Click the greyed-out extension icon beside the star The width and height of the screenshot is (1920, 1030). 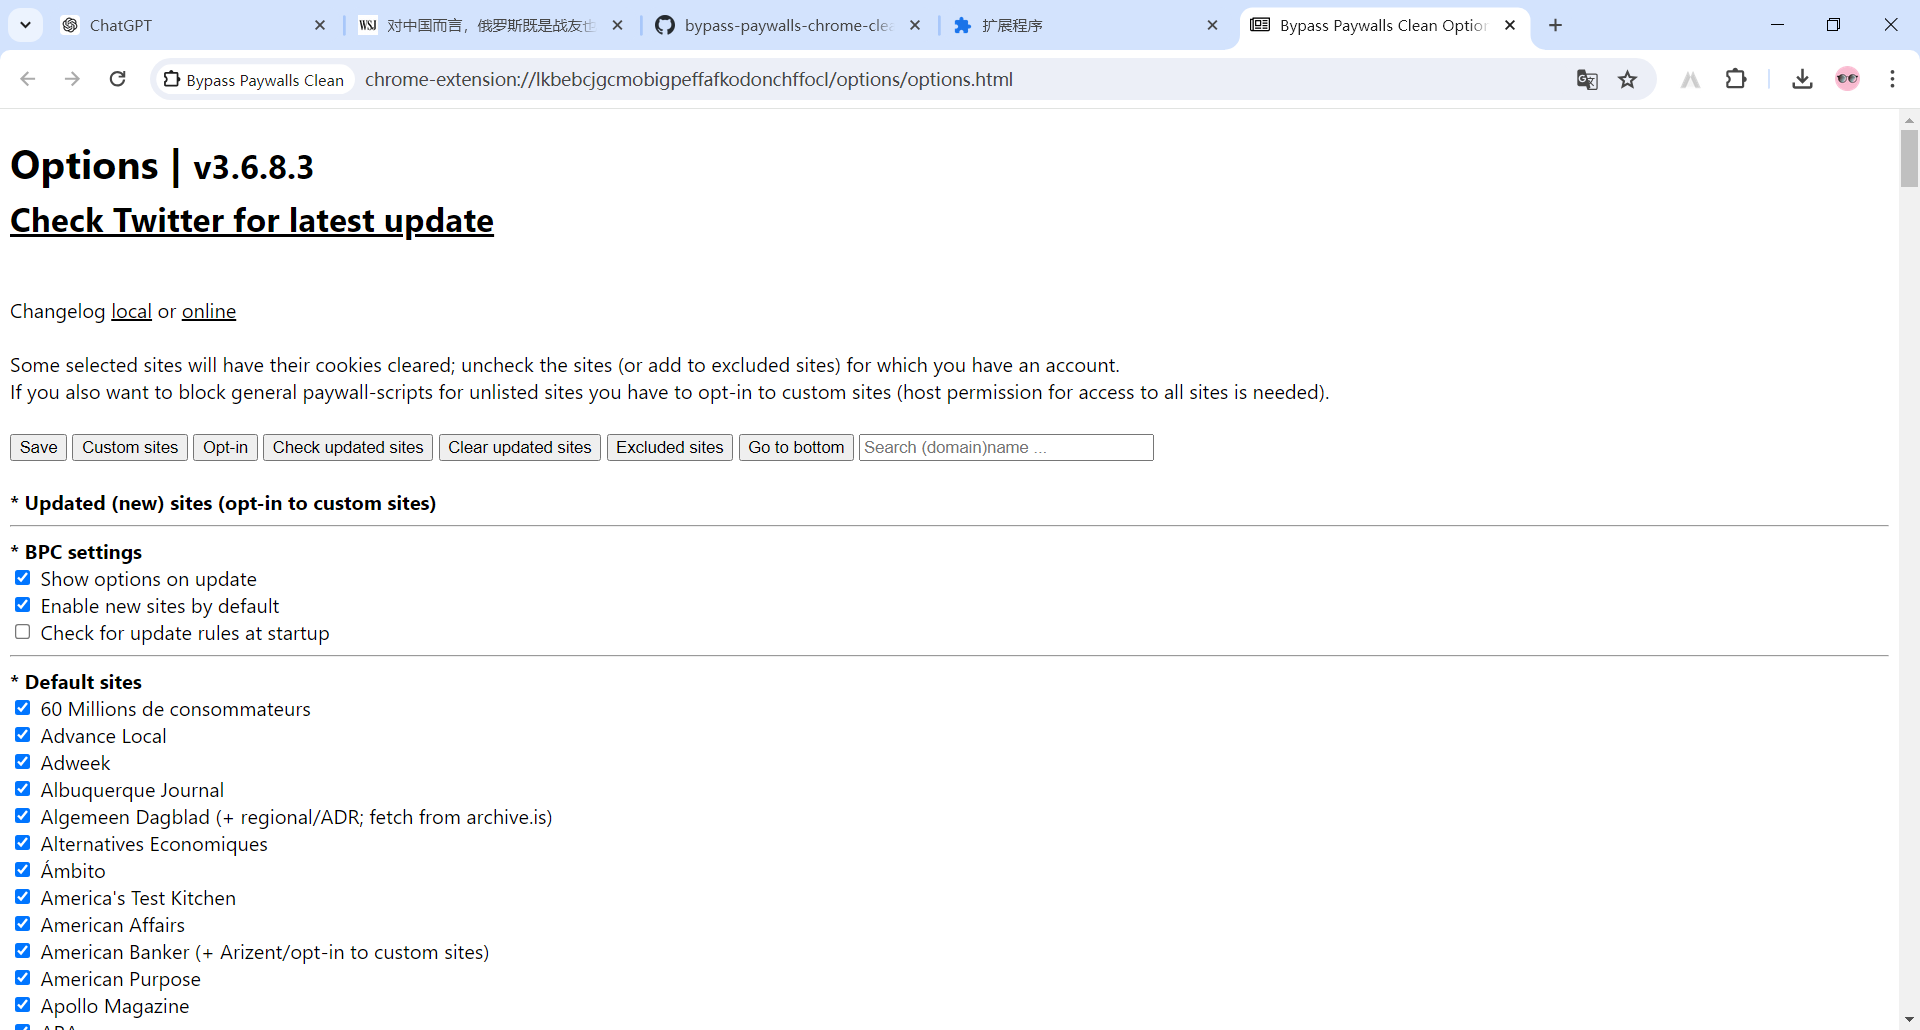[1690, 79]
